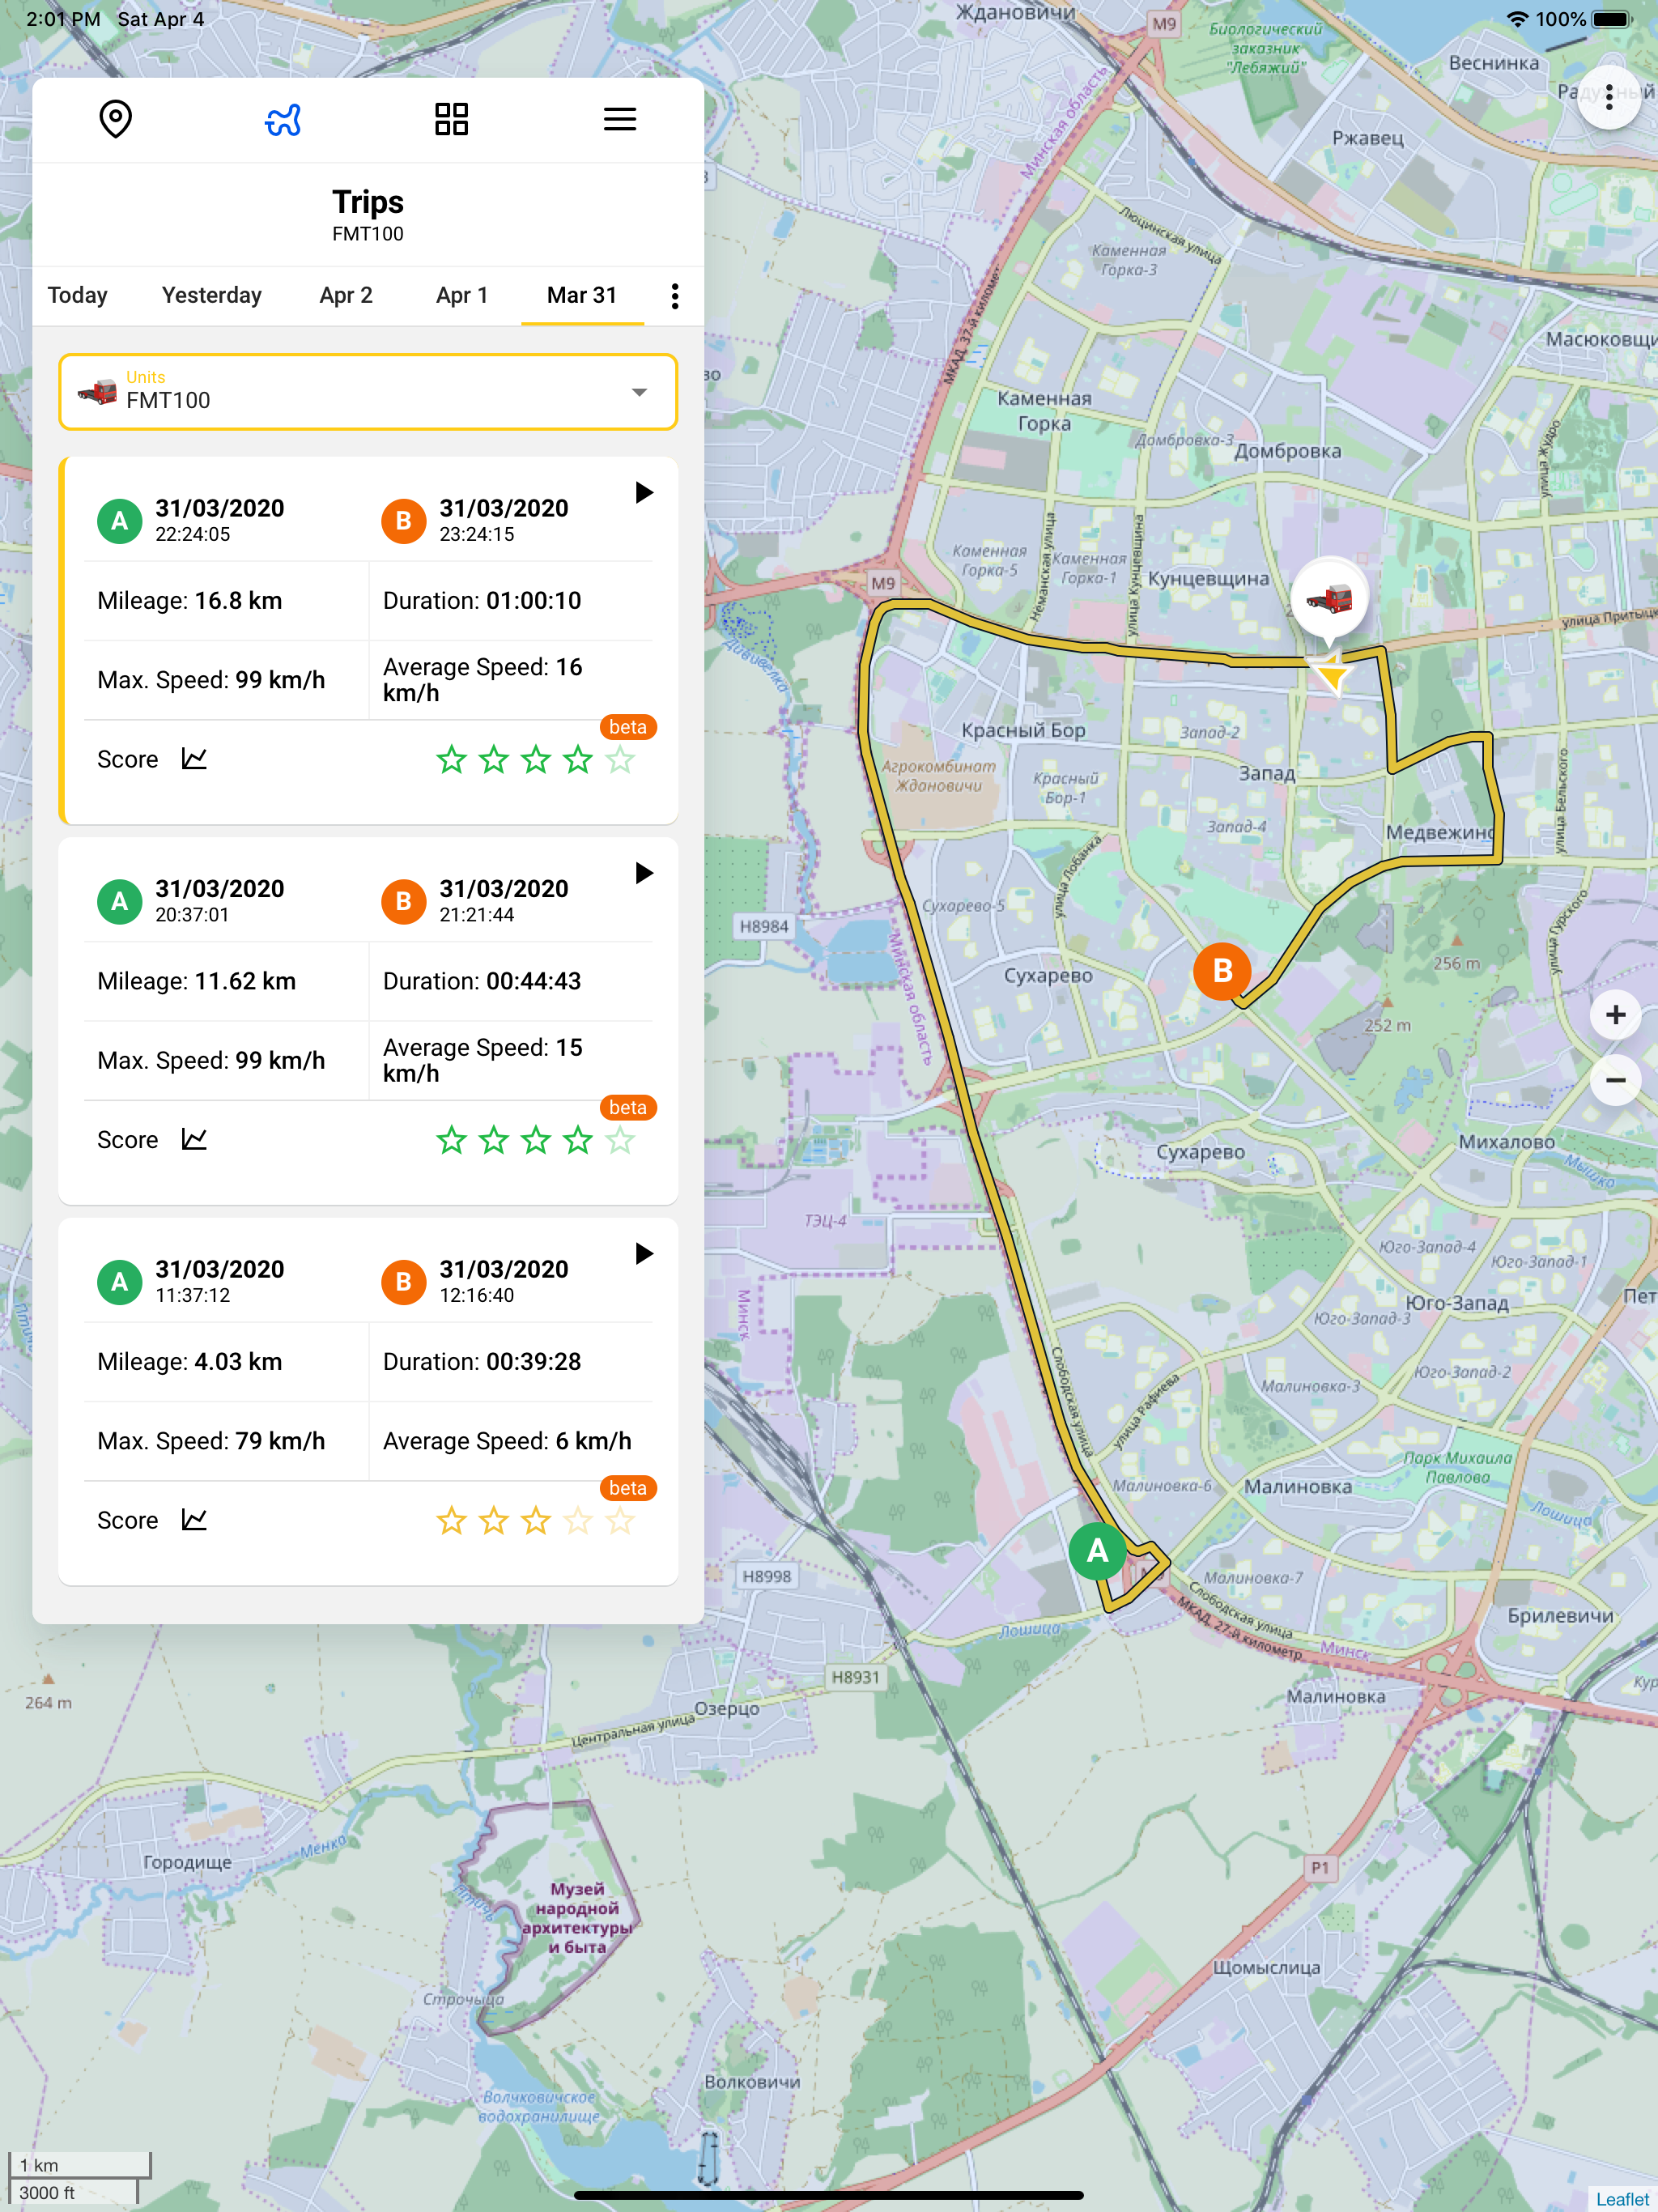Play the 20:37:01 trip route
The image size is (1658, 2212).
click(644, 873)
